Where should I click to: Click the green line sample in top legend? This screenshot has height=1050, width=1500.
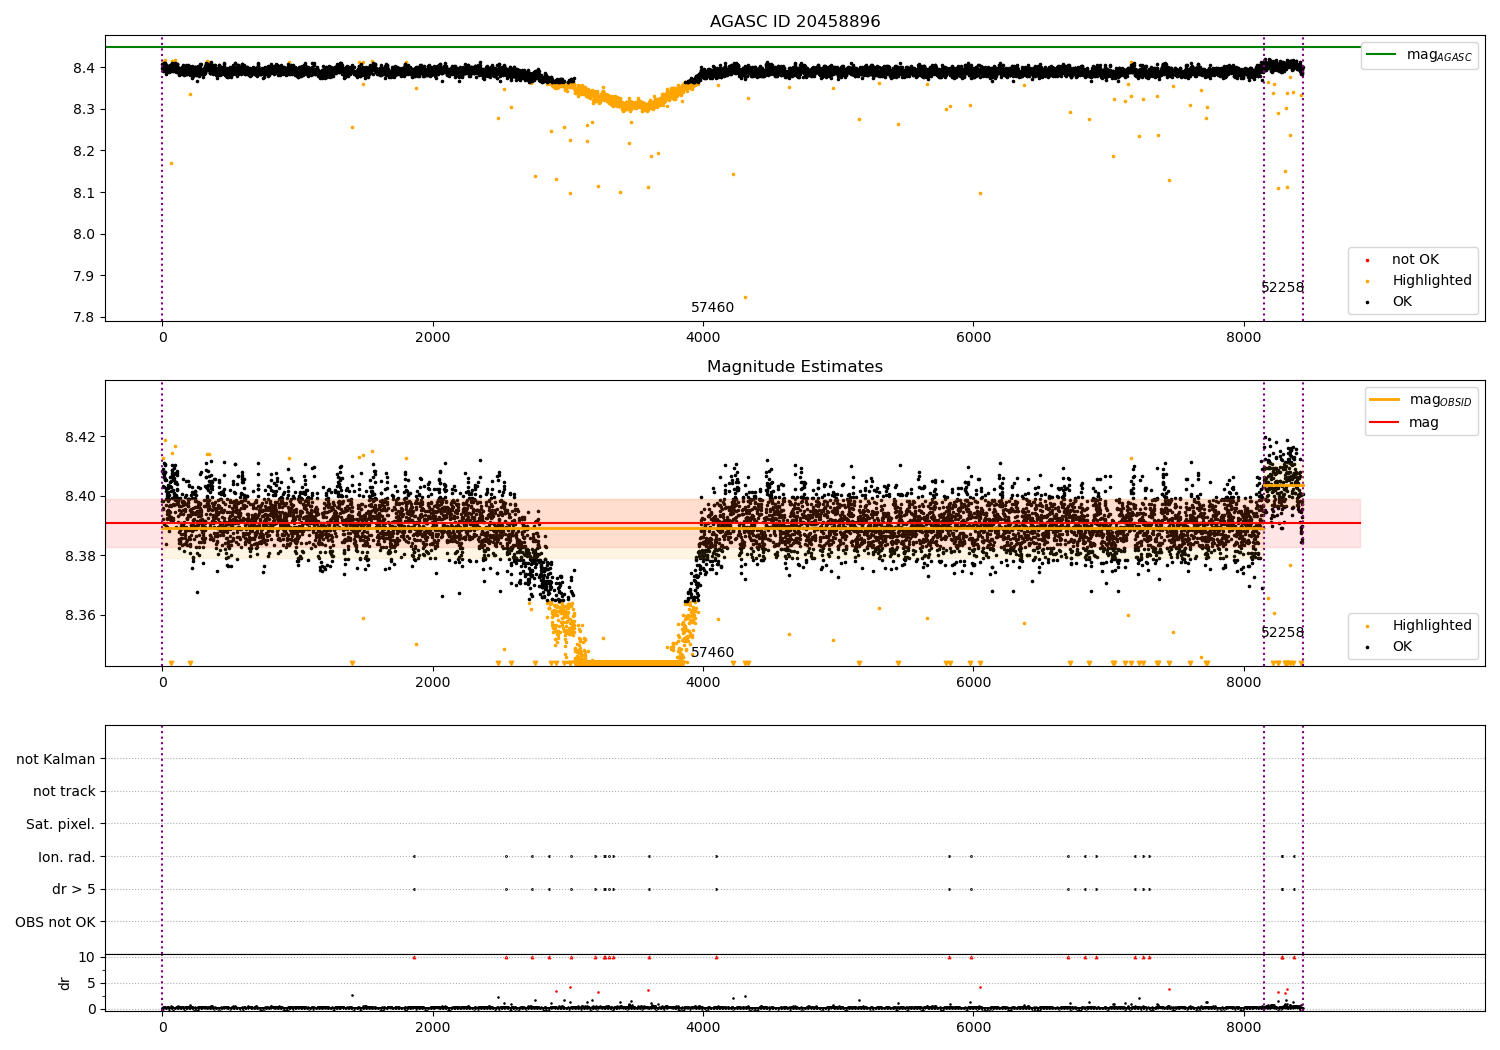[1382, 55]
